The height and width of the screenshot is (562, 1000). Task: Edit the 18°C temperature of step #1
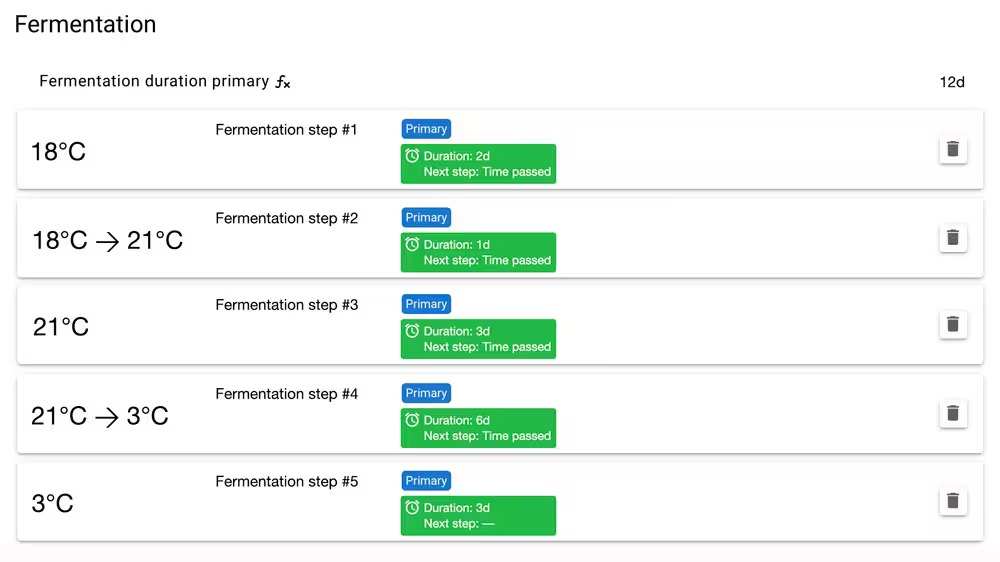(59, 152)
